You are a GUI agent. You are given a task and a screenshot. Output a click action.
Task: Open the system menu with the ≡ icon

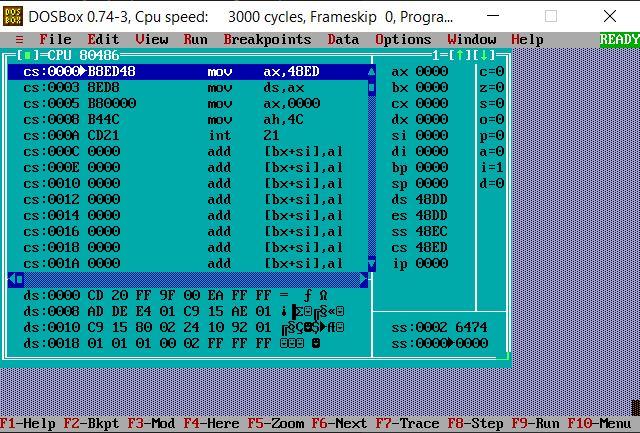click(19, 40)
